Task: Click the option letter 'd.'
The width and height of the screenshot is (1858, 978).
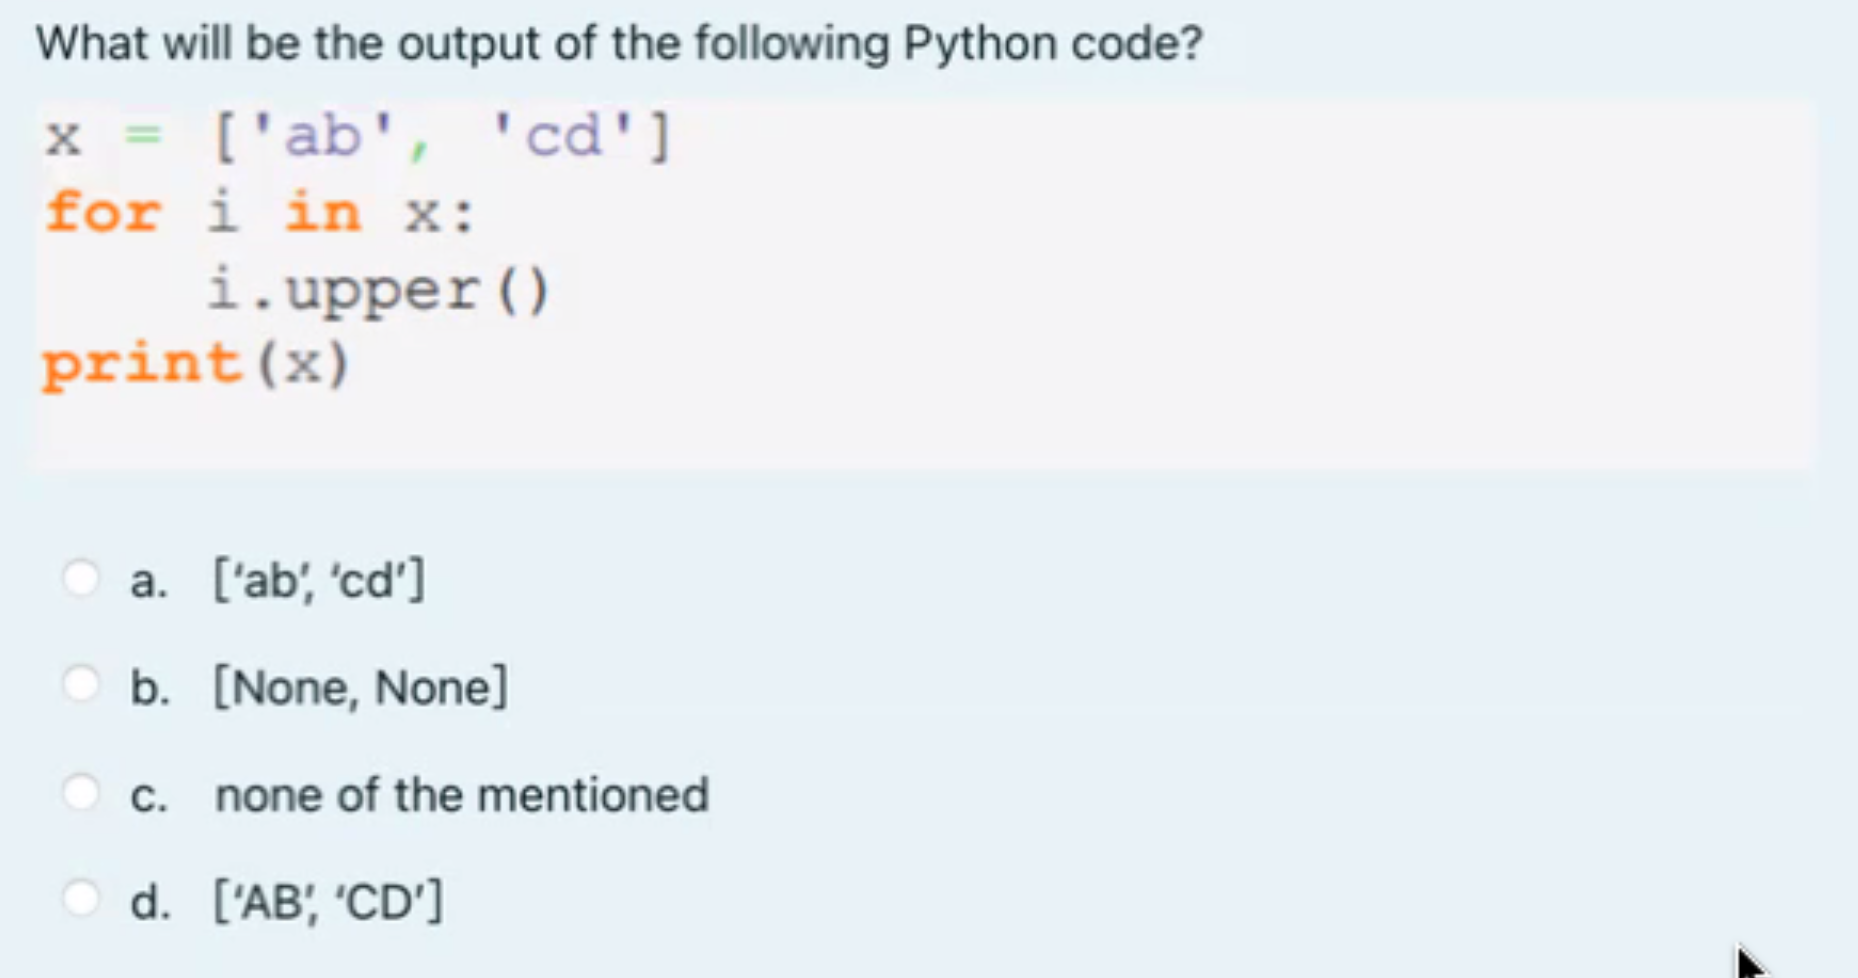Action: [150, 902]
